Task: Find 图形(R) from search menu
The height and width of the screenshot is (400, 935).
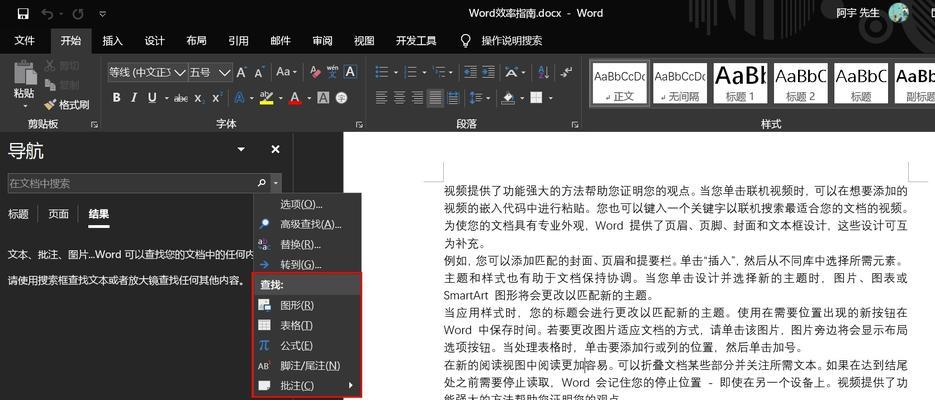Action: click(x=307, y=305)
